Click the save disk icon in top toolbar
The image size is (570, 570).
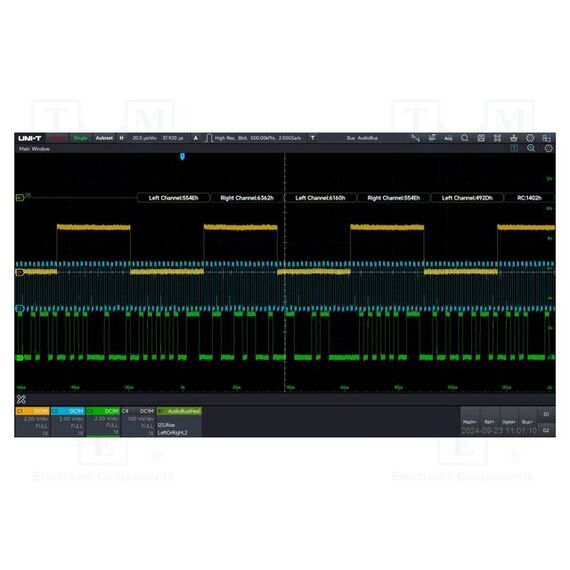coord(481,138)
